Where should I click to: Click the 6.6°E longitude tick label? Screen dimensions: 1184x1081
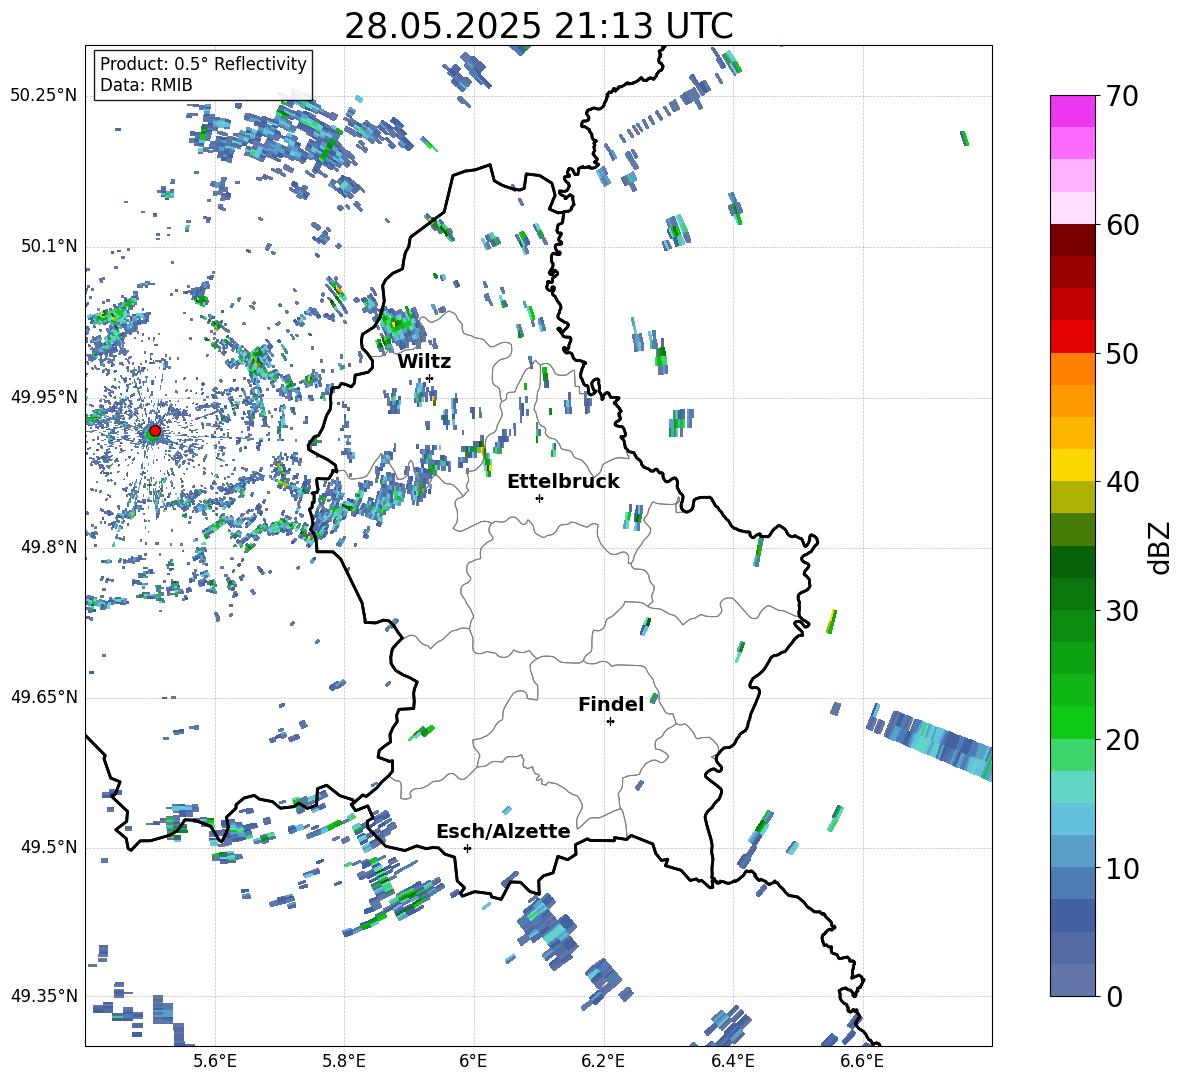click(x=862, y=1061)
